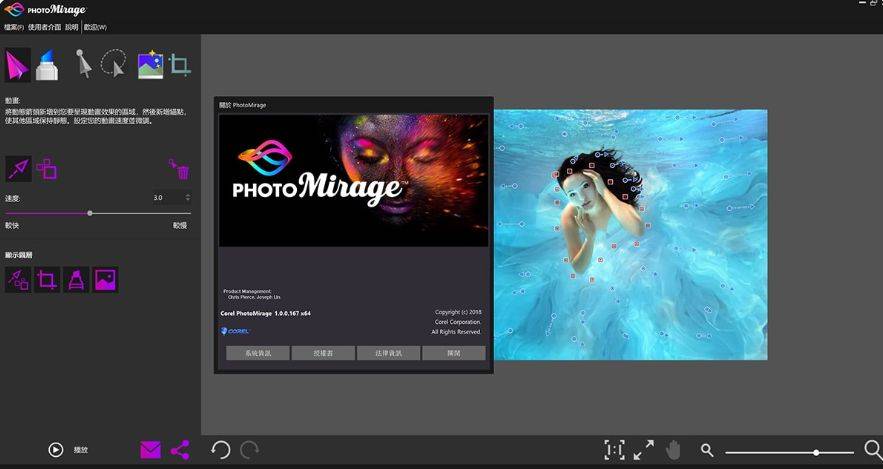
Task: Set zoom to 1:1 actual size
Action: pyautogui.click(x=614, y=450)
